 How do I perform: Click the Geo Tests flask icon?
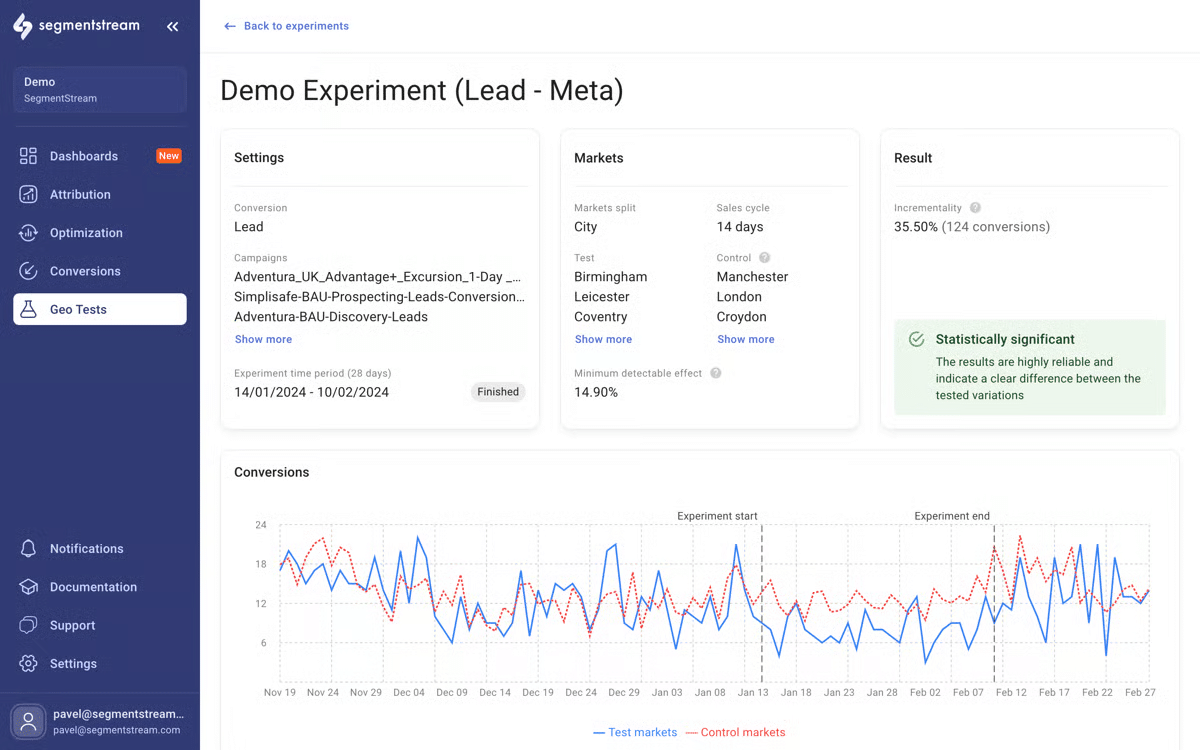[28, 309]
